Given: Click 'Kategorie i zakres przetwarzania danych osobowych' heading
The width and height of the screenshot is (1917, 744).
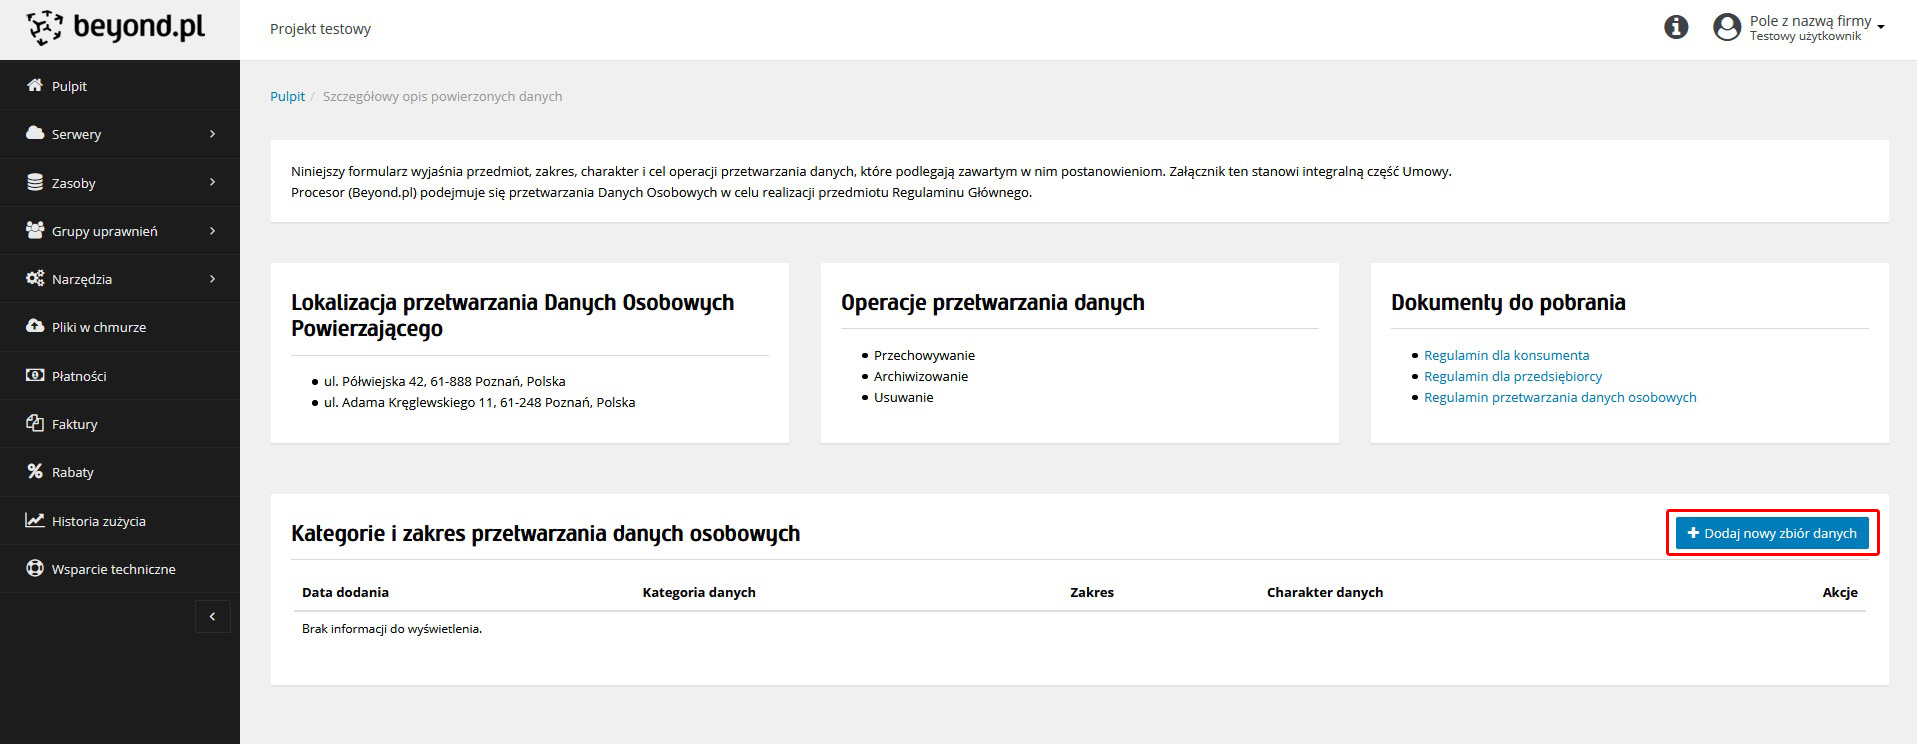Looking at the screenshot, I should tap(545, 533).
